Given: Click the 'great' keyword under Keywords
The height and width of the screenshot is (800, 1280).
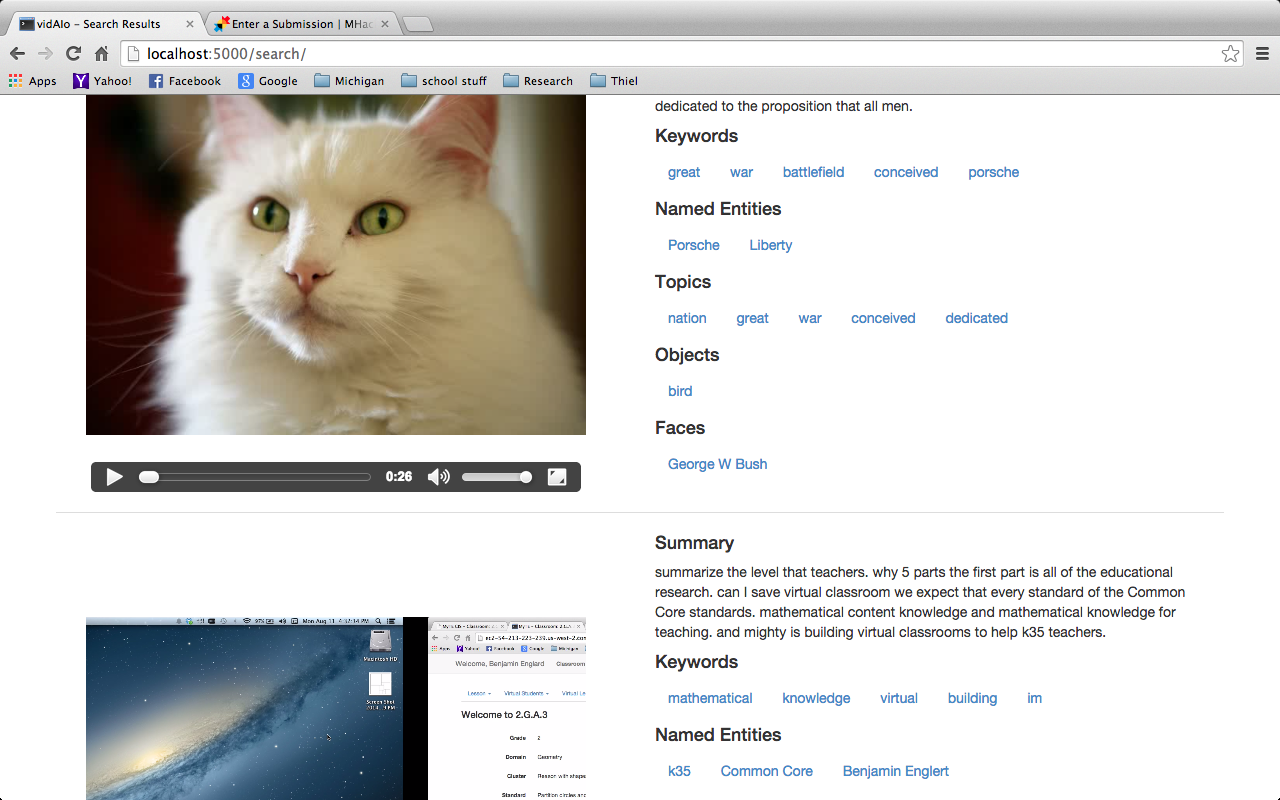Looking at the screenshot, I should tap(684, 172).
